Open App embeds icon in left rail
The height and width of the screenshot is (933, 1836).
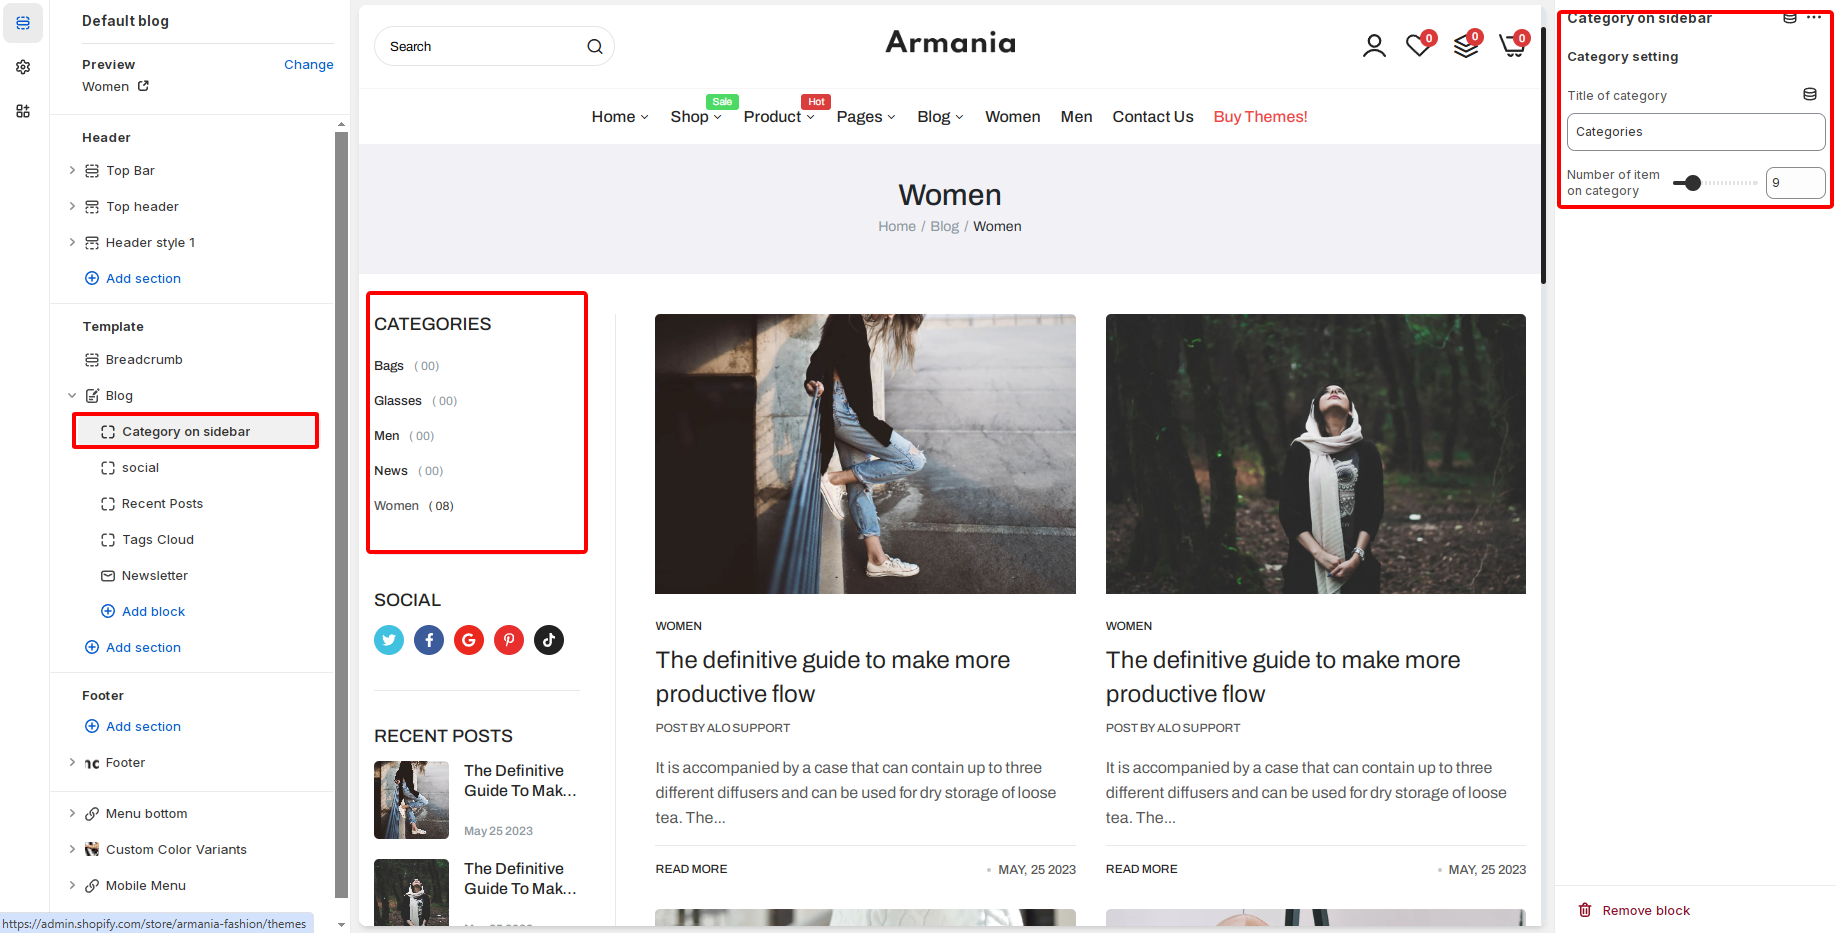click(23, 111)
